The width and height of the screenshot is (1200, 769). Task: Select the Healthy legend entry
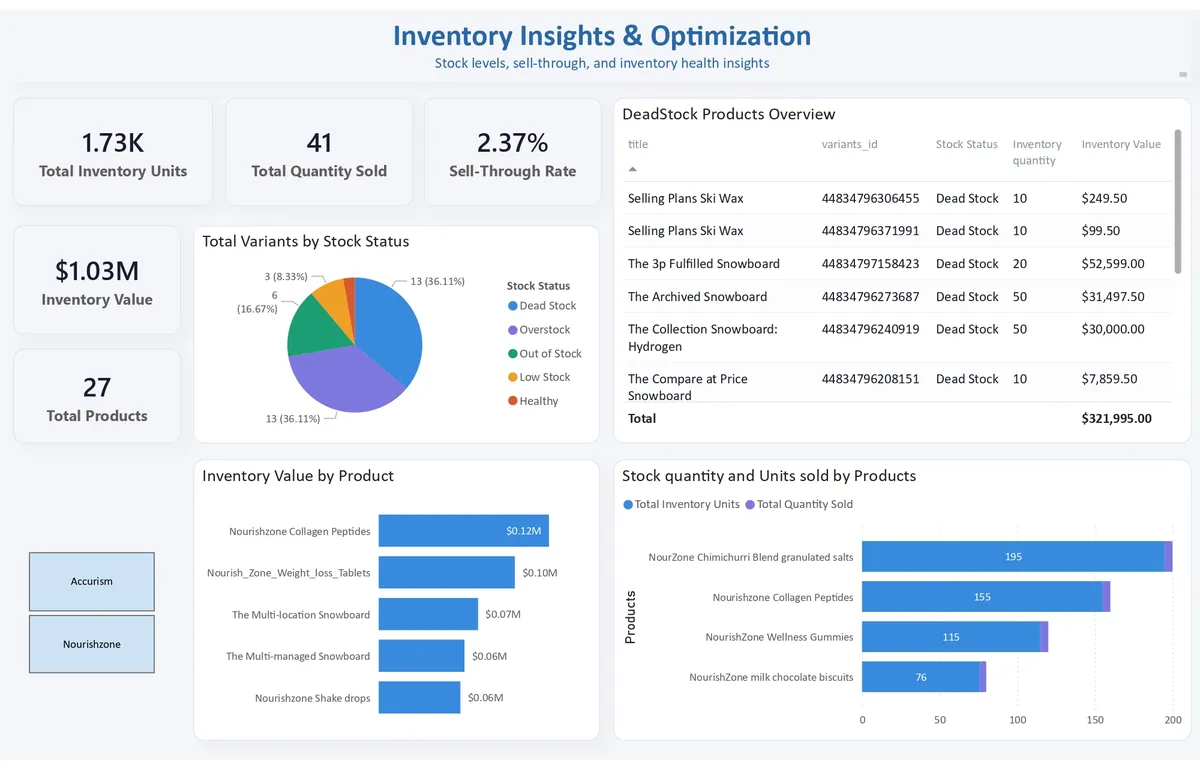(533, 401)
